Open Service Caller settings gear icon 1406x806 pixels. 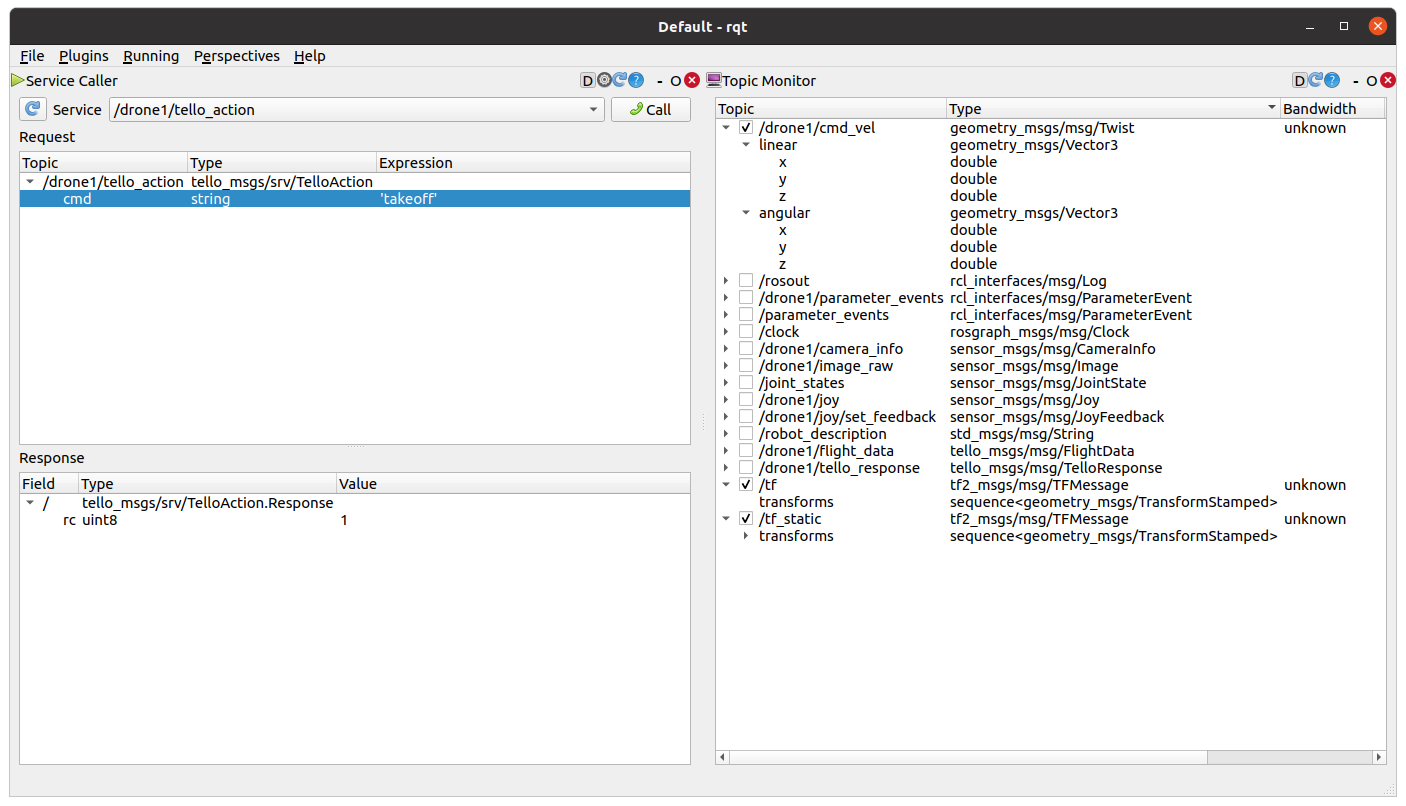(604, 80)
